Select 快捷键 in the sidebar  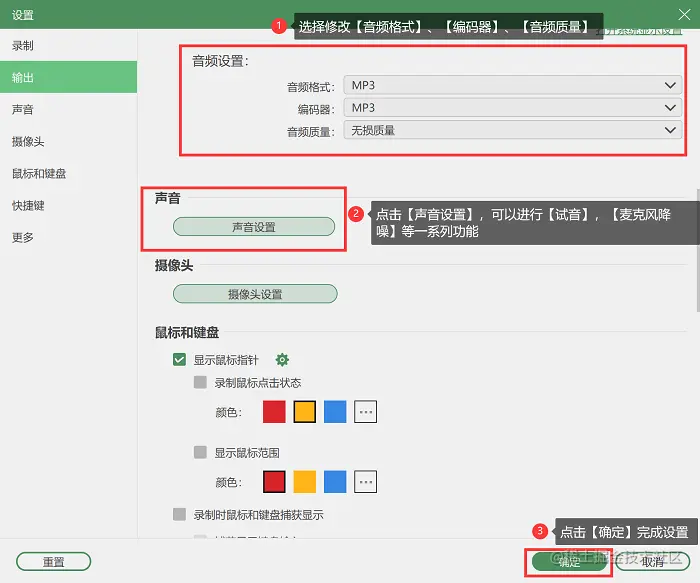point(68,205)
